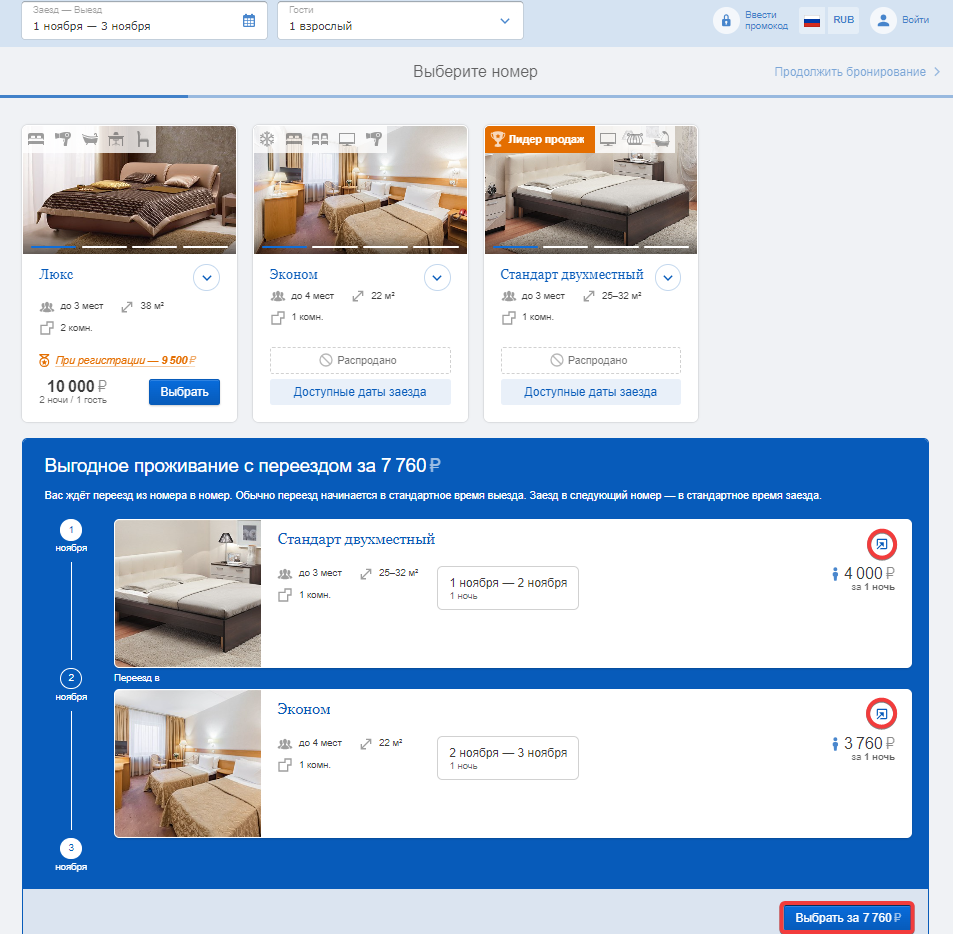Click the Лидер продаж badge text
Image resolution: width=953 pixels, height=934 pixels.
click(546, 139)
